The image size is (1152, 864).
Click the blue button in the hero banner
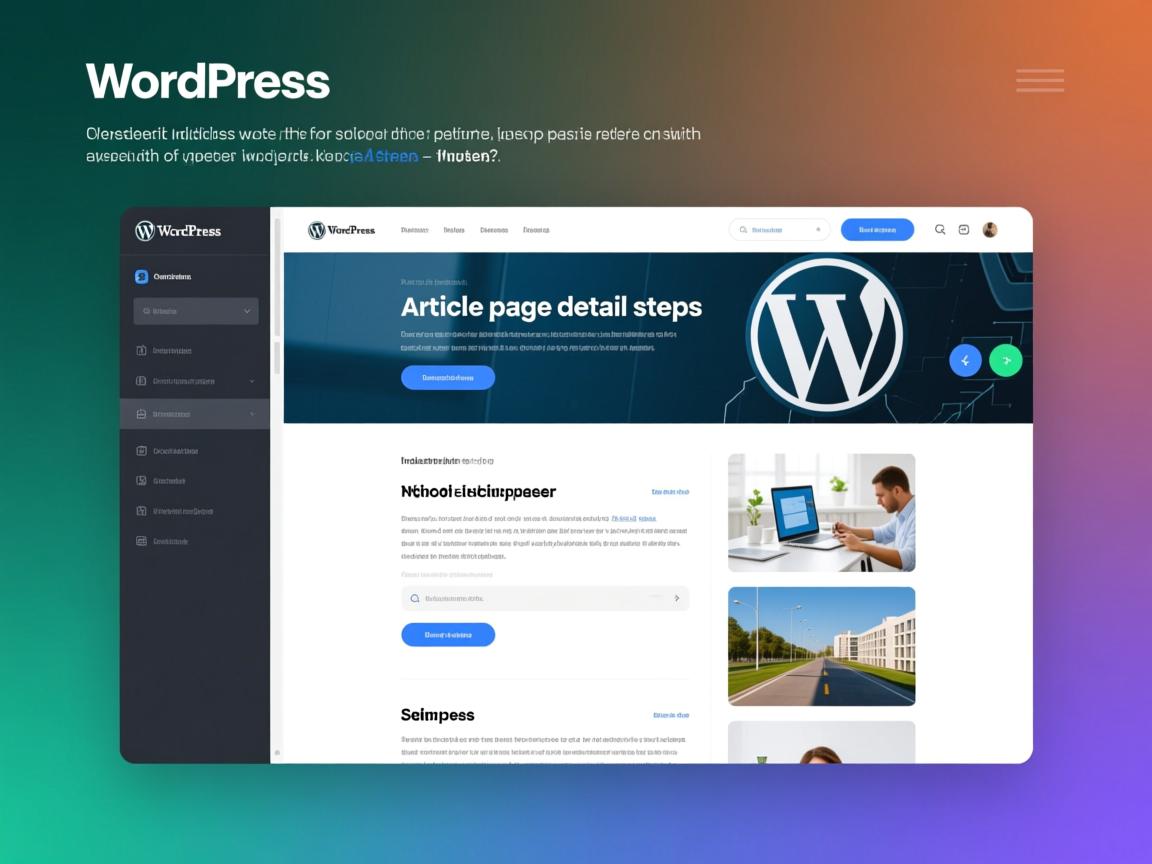pyautogui.click(x=448, y=377)
